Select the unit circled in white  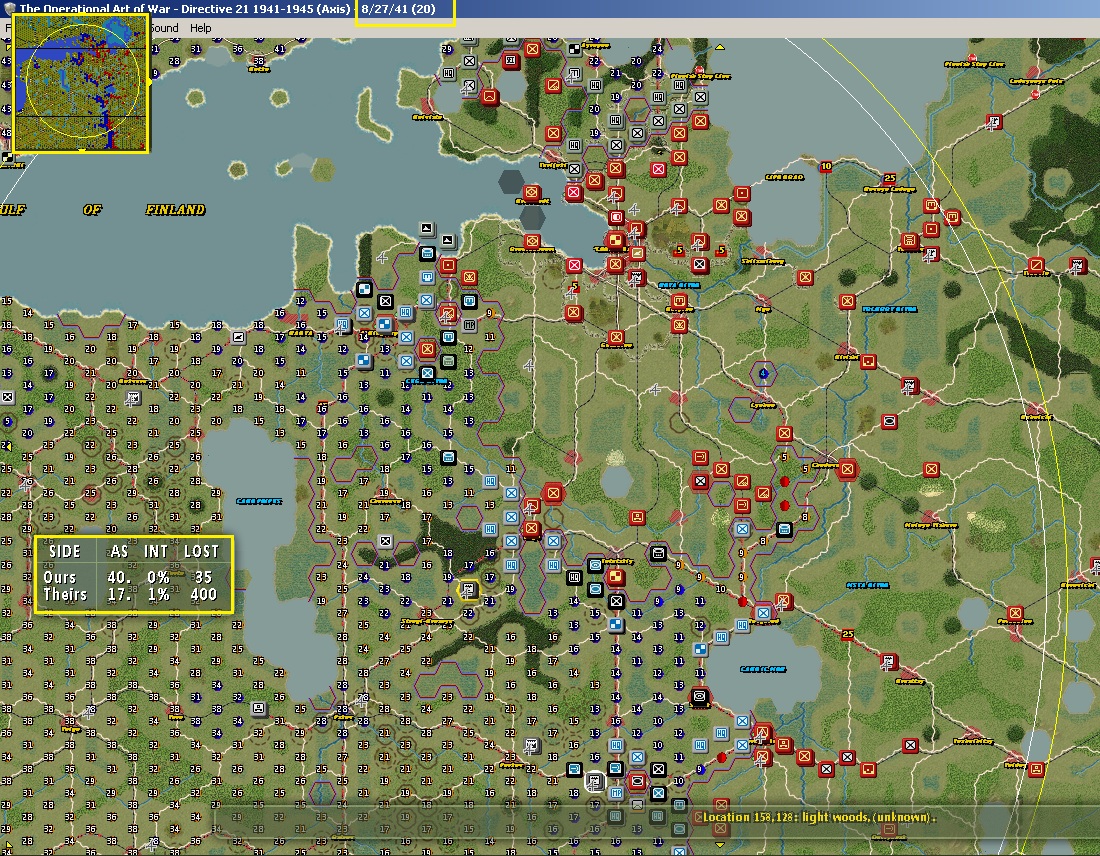(x=595, y=781)
